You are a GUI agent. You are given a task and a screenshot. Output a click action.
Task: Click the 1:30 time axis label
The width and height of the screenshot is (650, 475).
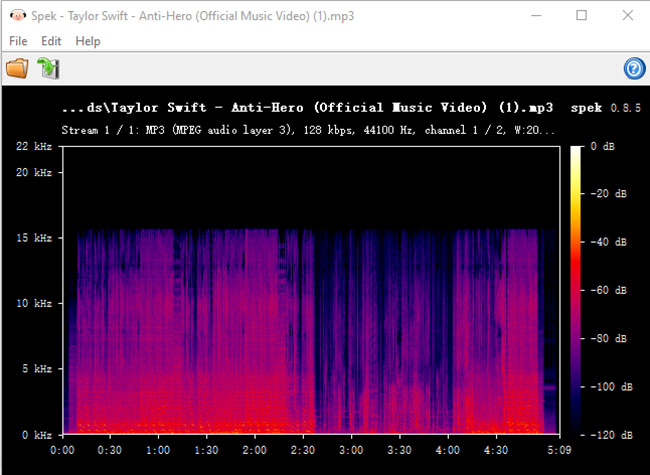(206, 450)
